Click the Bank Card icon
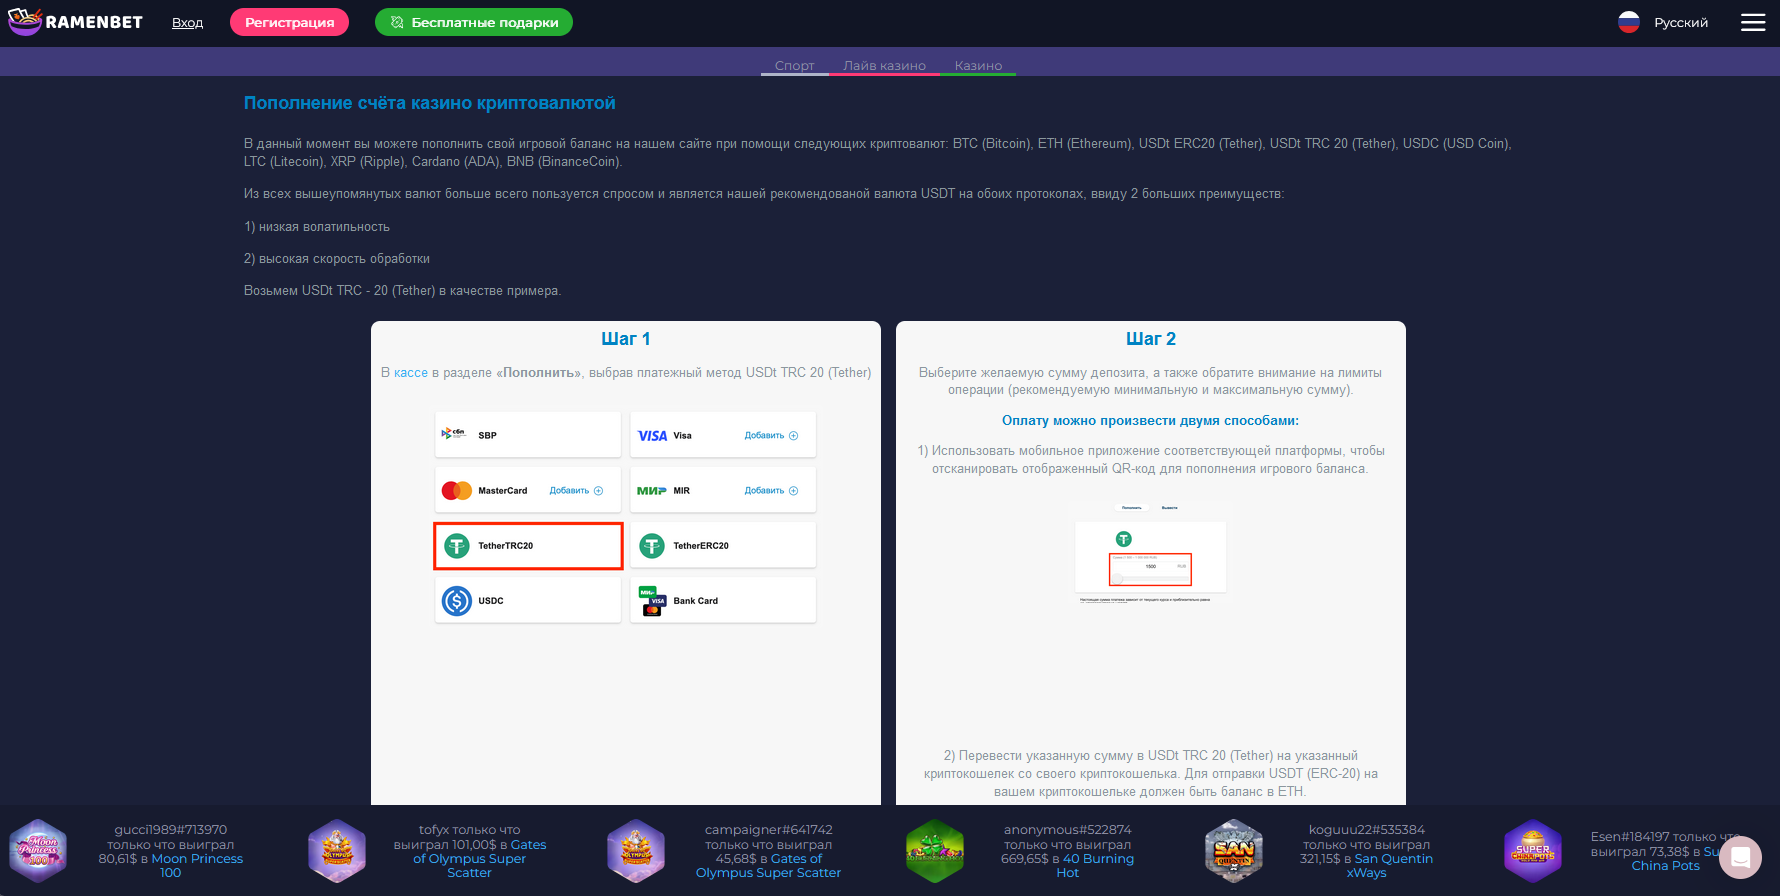The height and width of the screenshot is (896, 1780). (652, 600)
